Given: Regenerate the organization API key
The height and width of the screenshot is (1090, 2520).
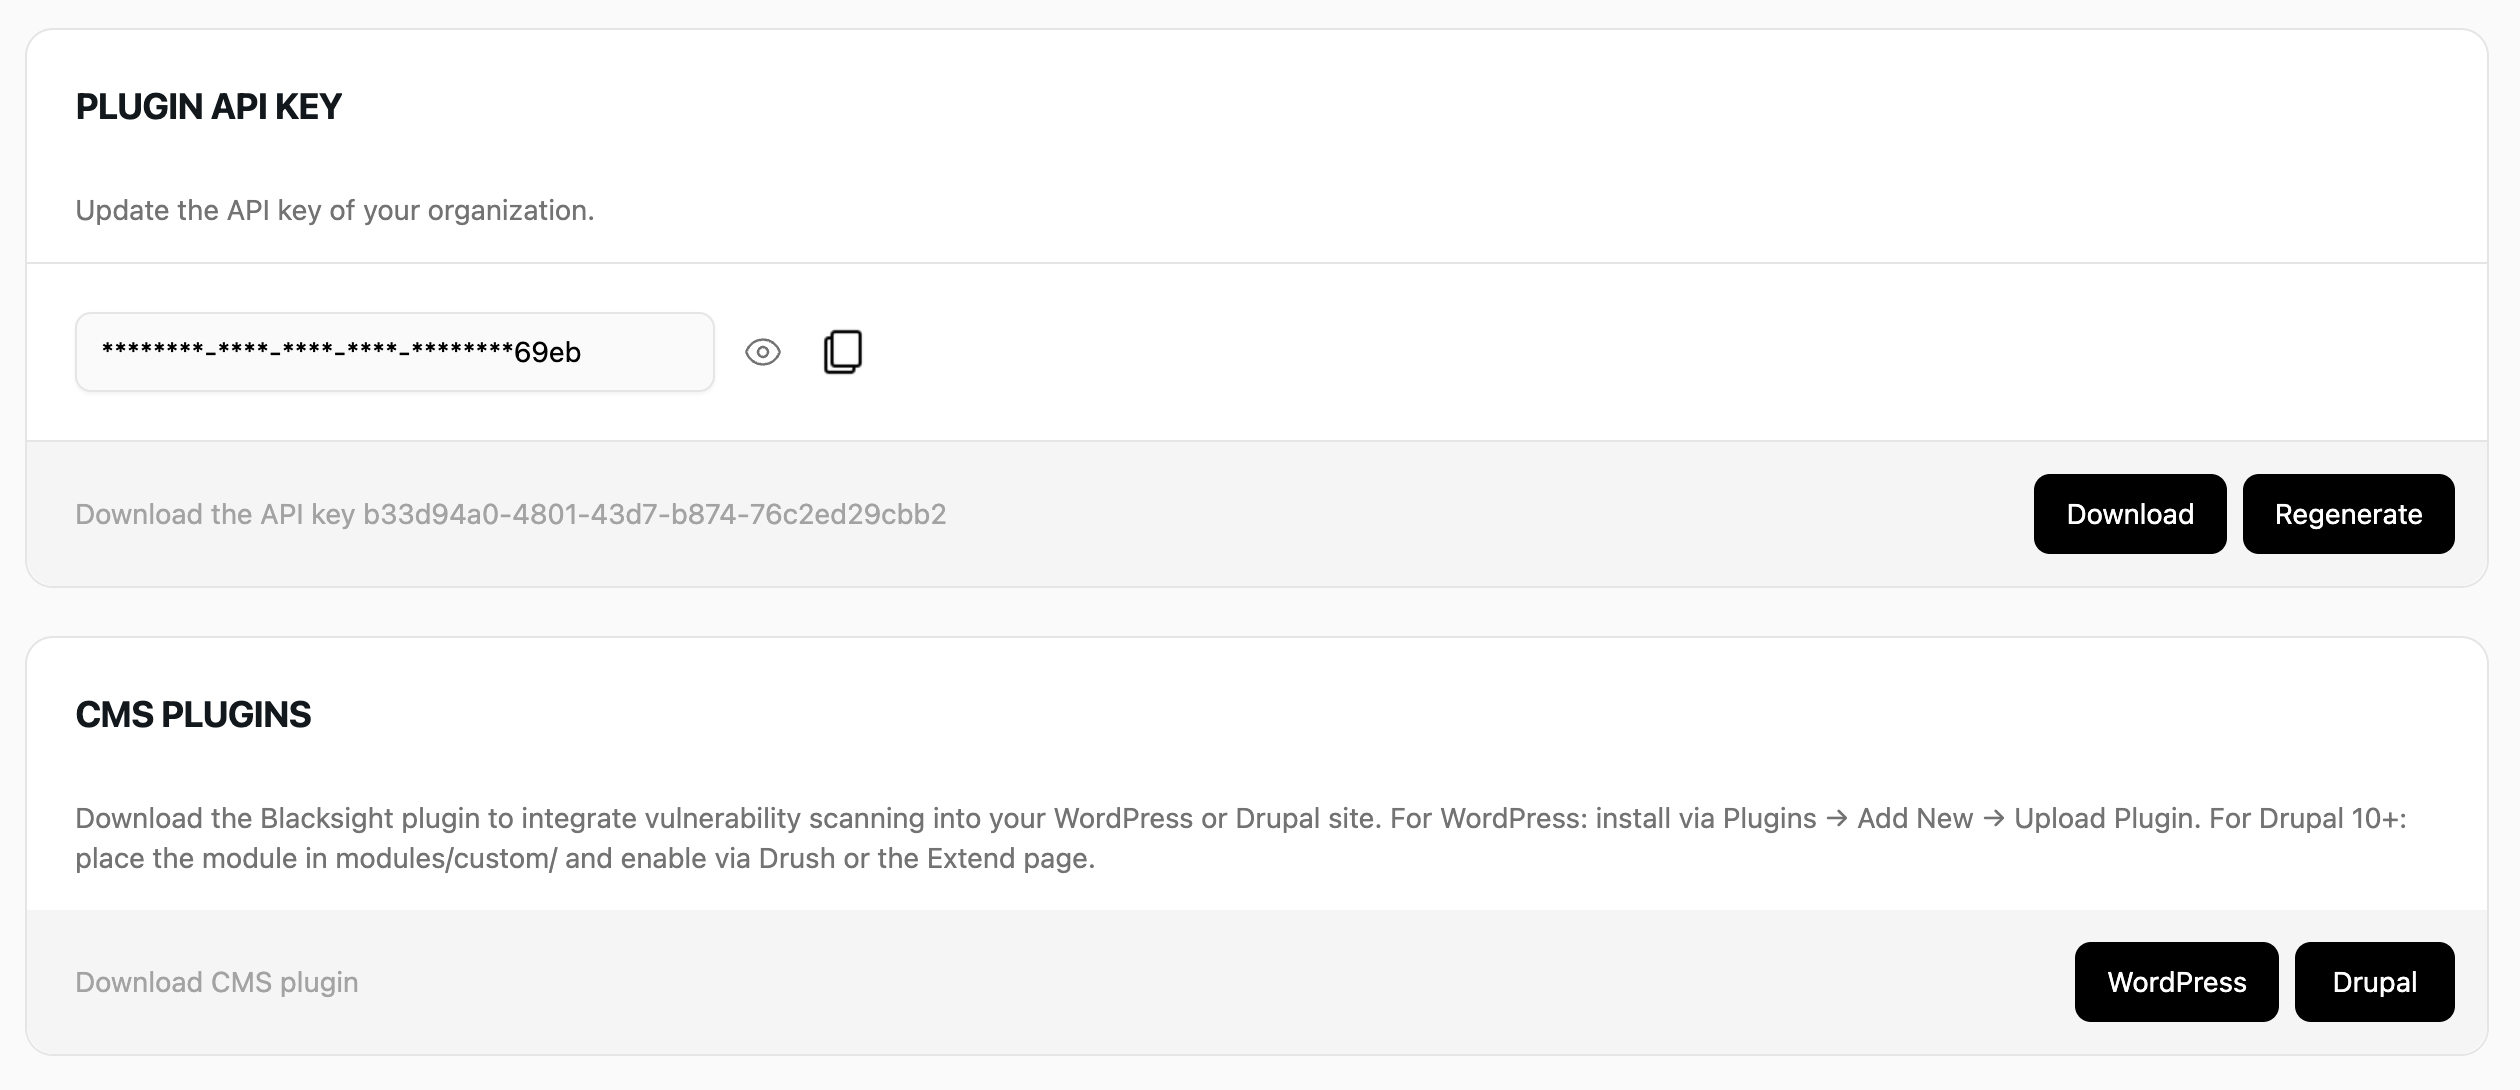Looking at the screenshot, I should (x=2348, y=514).
